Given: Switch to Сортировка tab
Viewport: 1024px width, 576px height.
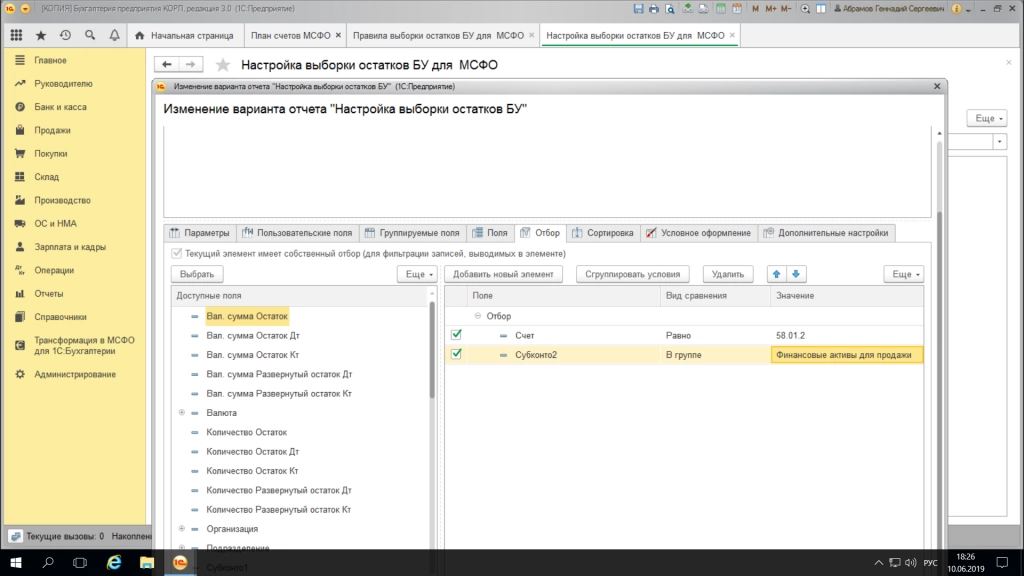Looking at the screenshot, I should tap(603, 233).
